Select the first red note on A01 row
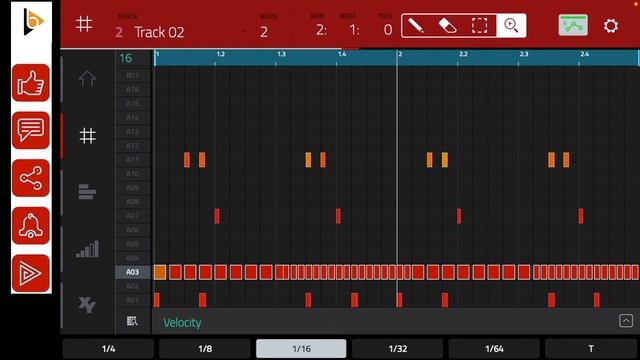Viewport: 640px width, 360px height. pyautogui.click(x=157, y=300)
